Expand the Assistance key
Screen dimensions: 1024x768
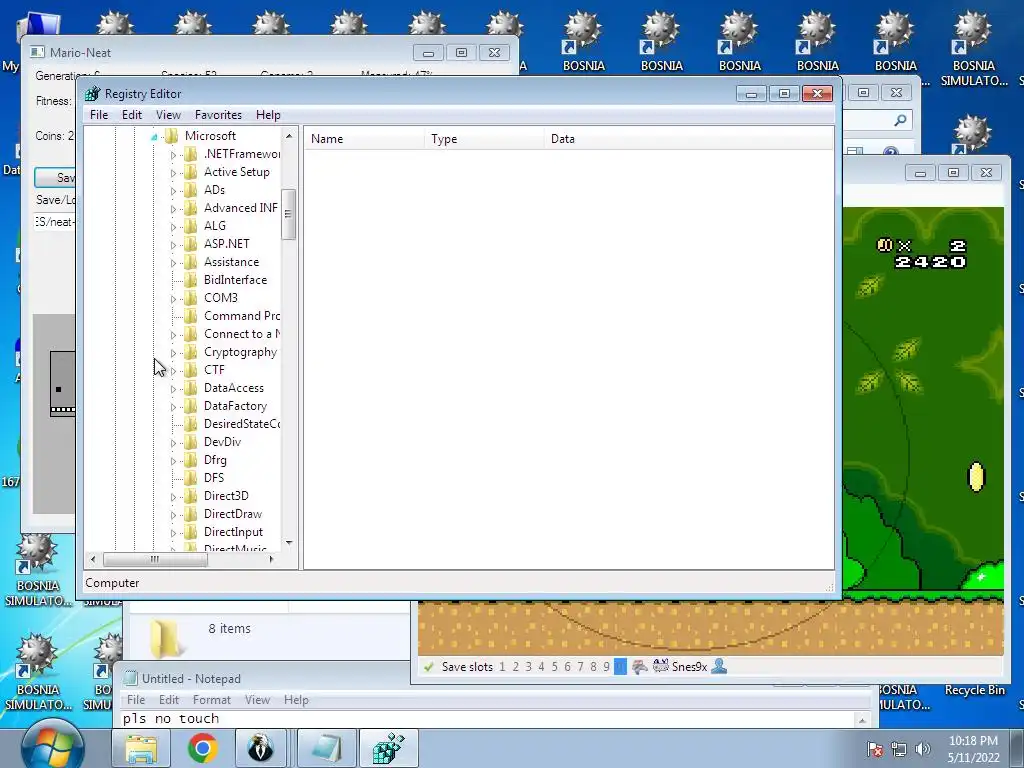tap(173, 263)
